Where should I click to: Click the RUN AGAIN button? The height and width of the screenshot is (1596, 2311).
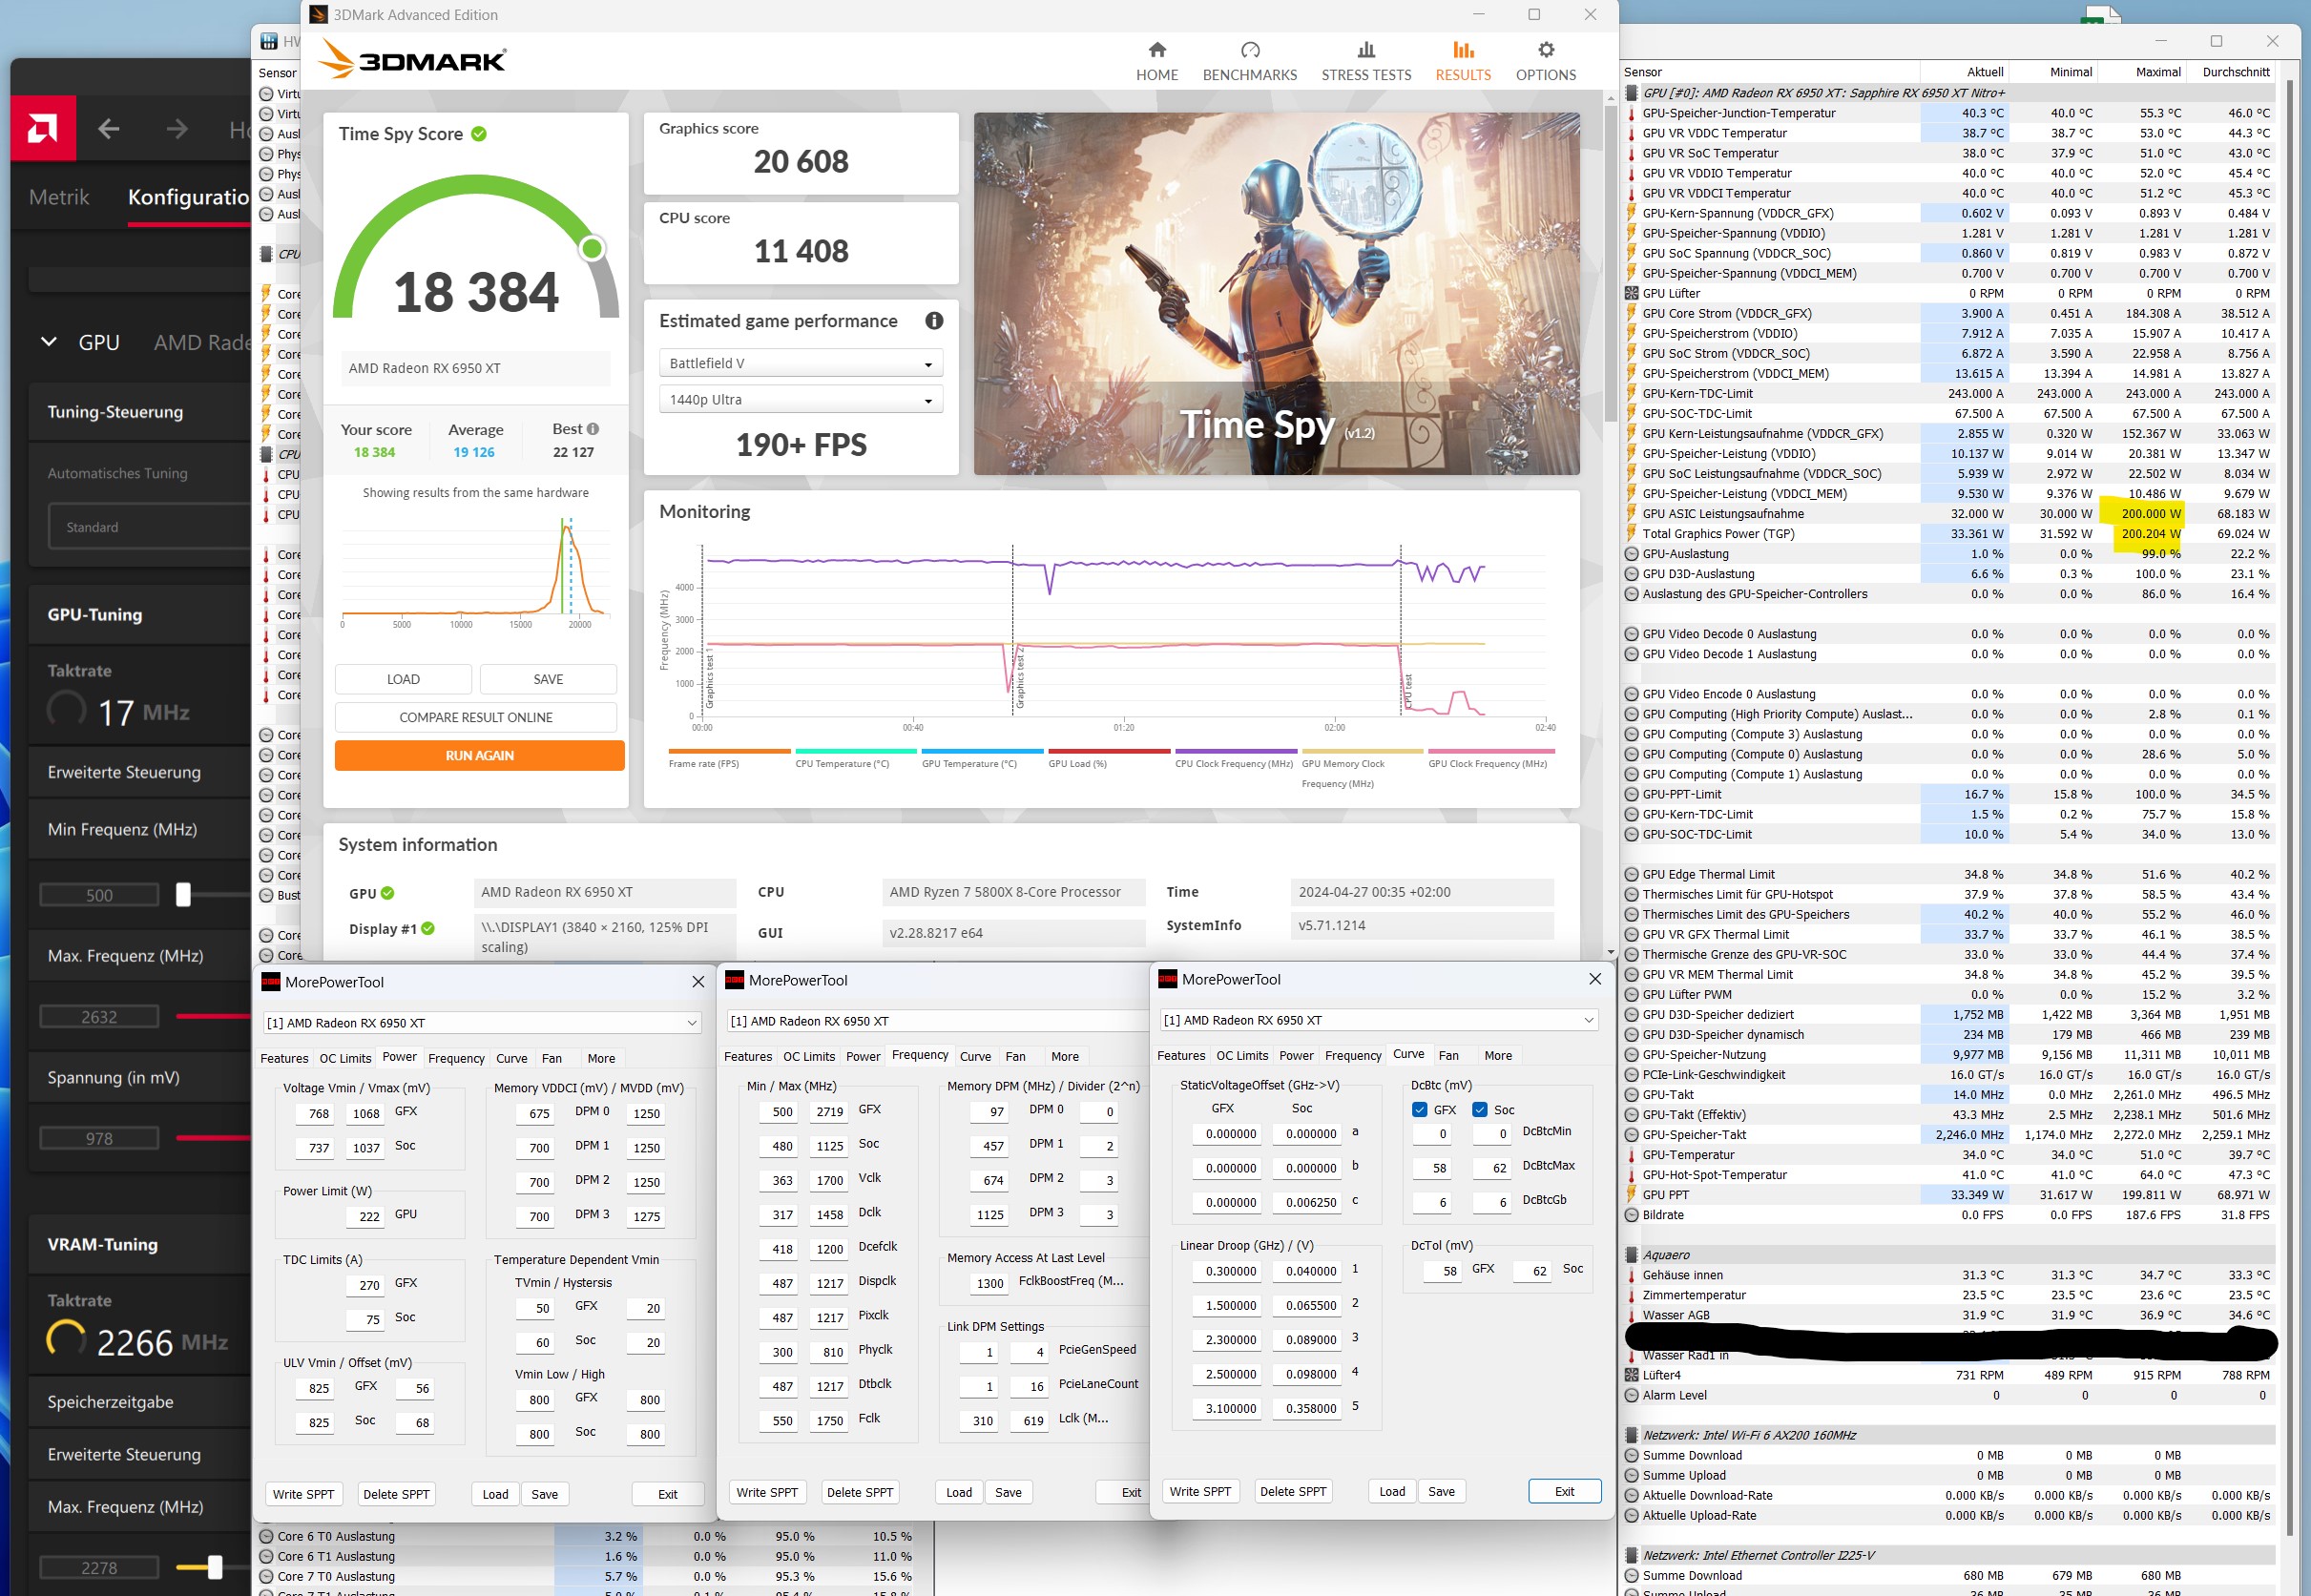click(x=479, y=756)
